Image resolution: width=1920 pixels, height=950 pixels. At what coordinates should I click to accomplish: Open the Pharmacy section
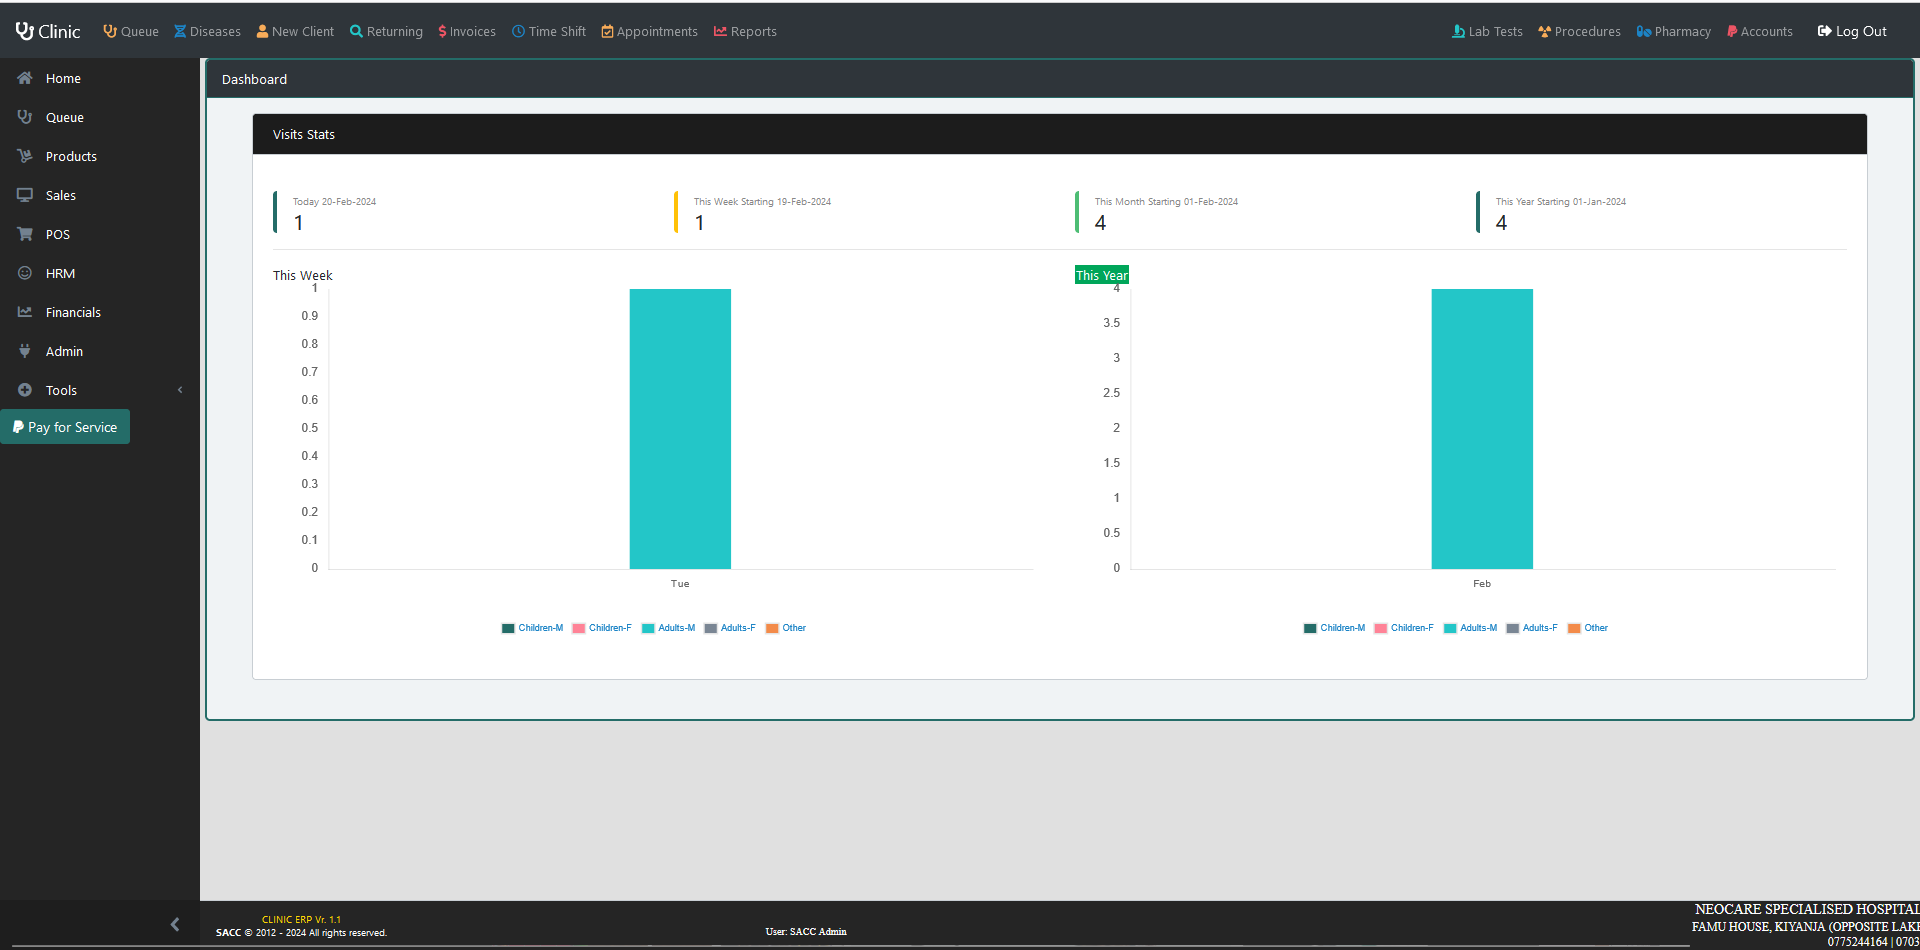1674,31
